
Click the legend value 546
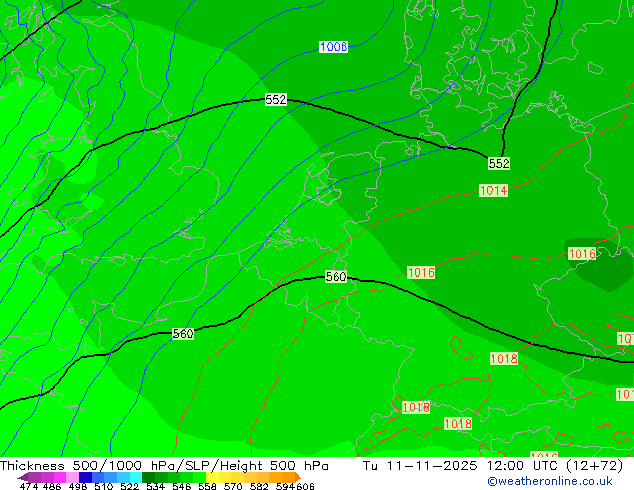[181, 486]
